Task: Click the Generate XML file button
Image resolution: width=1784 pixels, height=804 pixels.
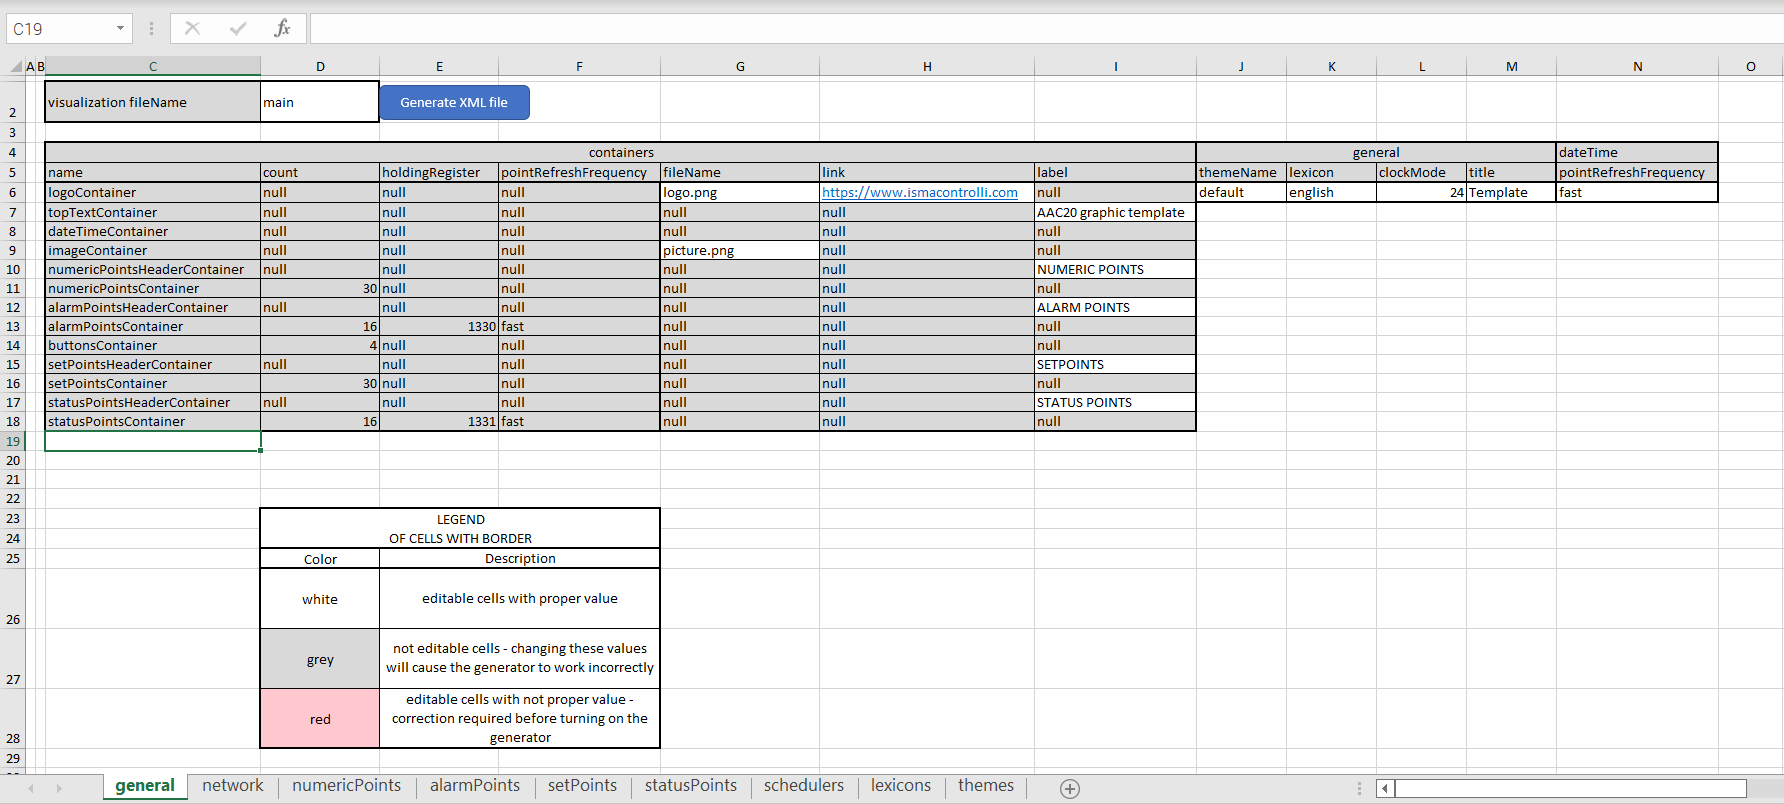Action: click(x=454, y=102)
